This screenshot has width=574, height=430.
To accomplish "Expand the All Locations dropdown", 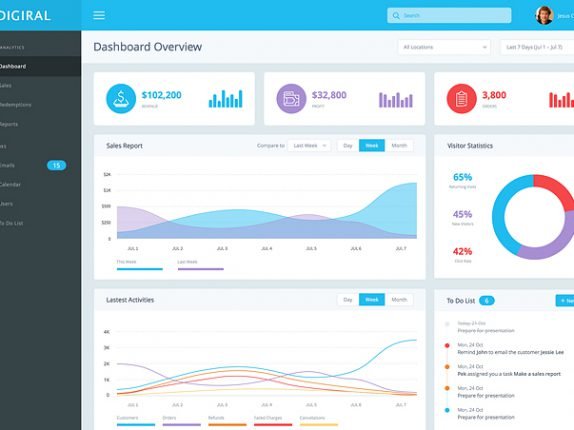I will [444, 47].
